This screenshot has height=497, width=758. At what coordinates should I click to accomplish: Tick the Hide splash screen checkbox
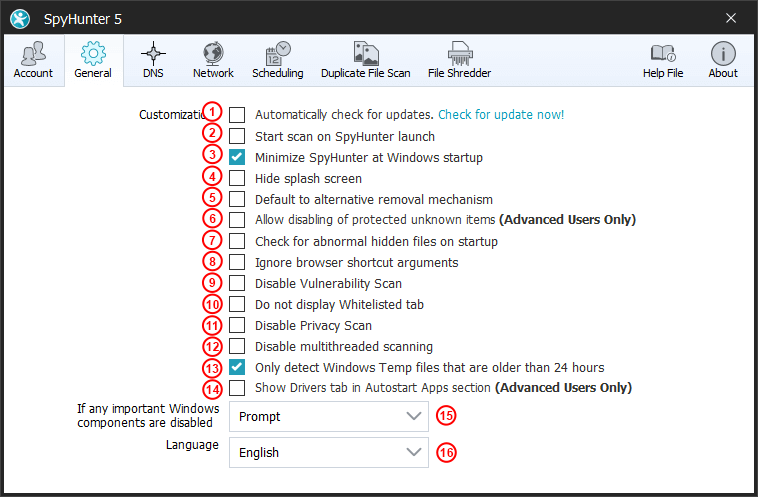click(x=237, y=178)
